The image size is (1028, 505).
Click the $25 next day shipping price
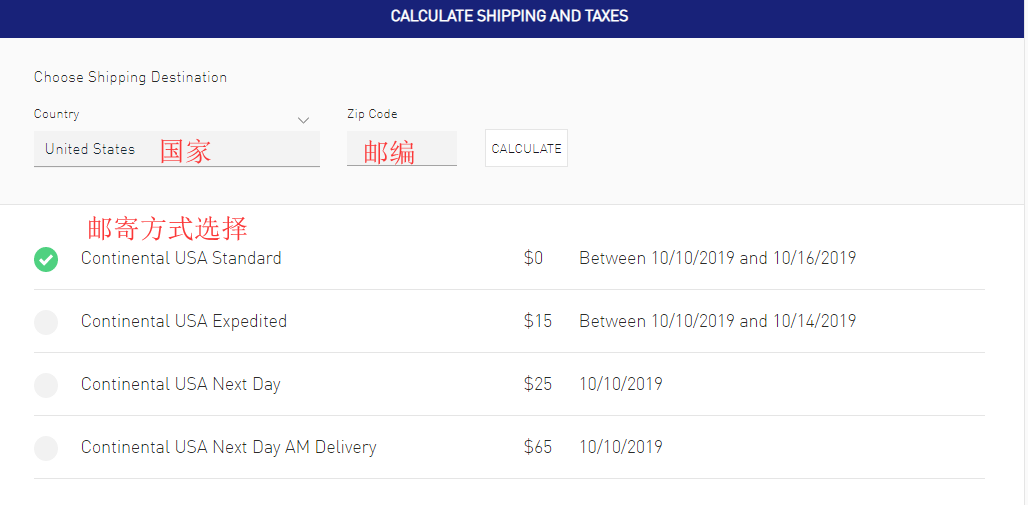pos(537,384)
